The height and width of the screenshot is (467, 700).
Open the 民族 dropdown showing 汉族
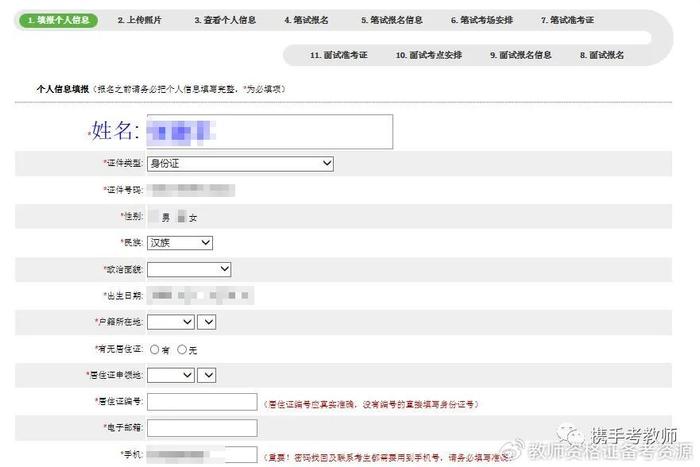(180, 242)
